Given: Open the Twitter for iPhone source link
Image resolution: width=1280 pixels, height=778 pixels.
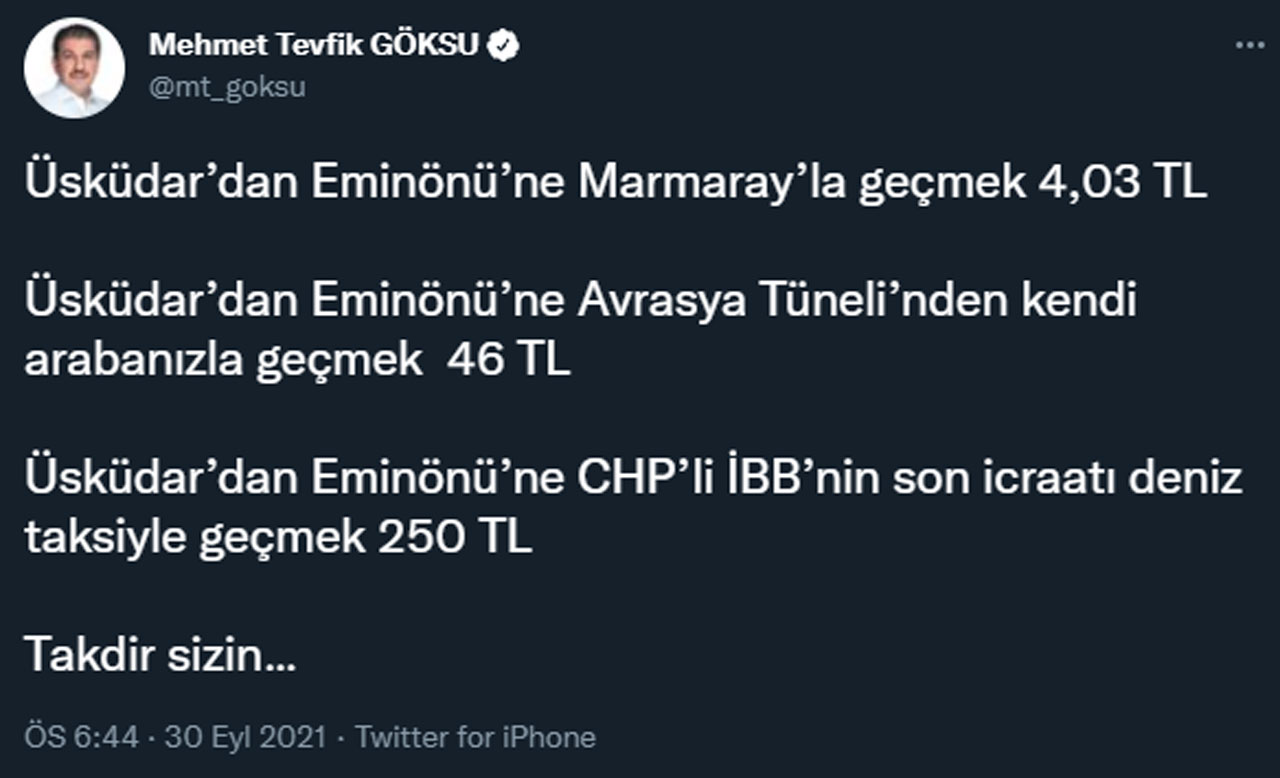Looking at the screenshot, I should 475,738.
